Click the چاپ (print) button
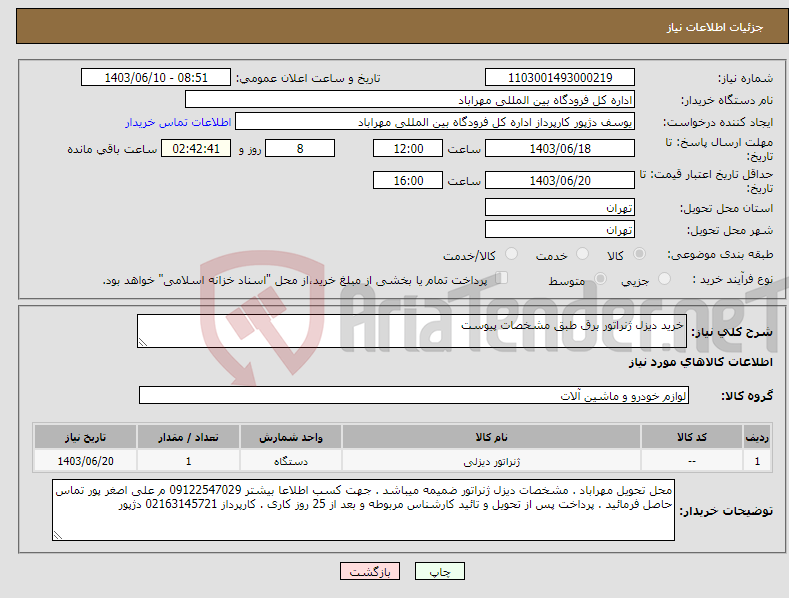 tap(439, 571)
